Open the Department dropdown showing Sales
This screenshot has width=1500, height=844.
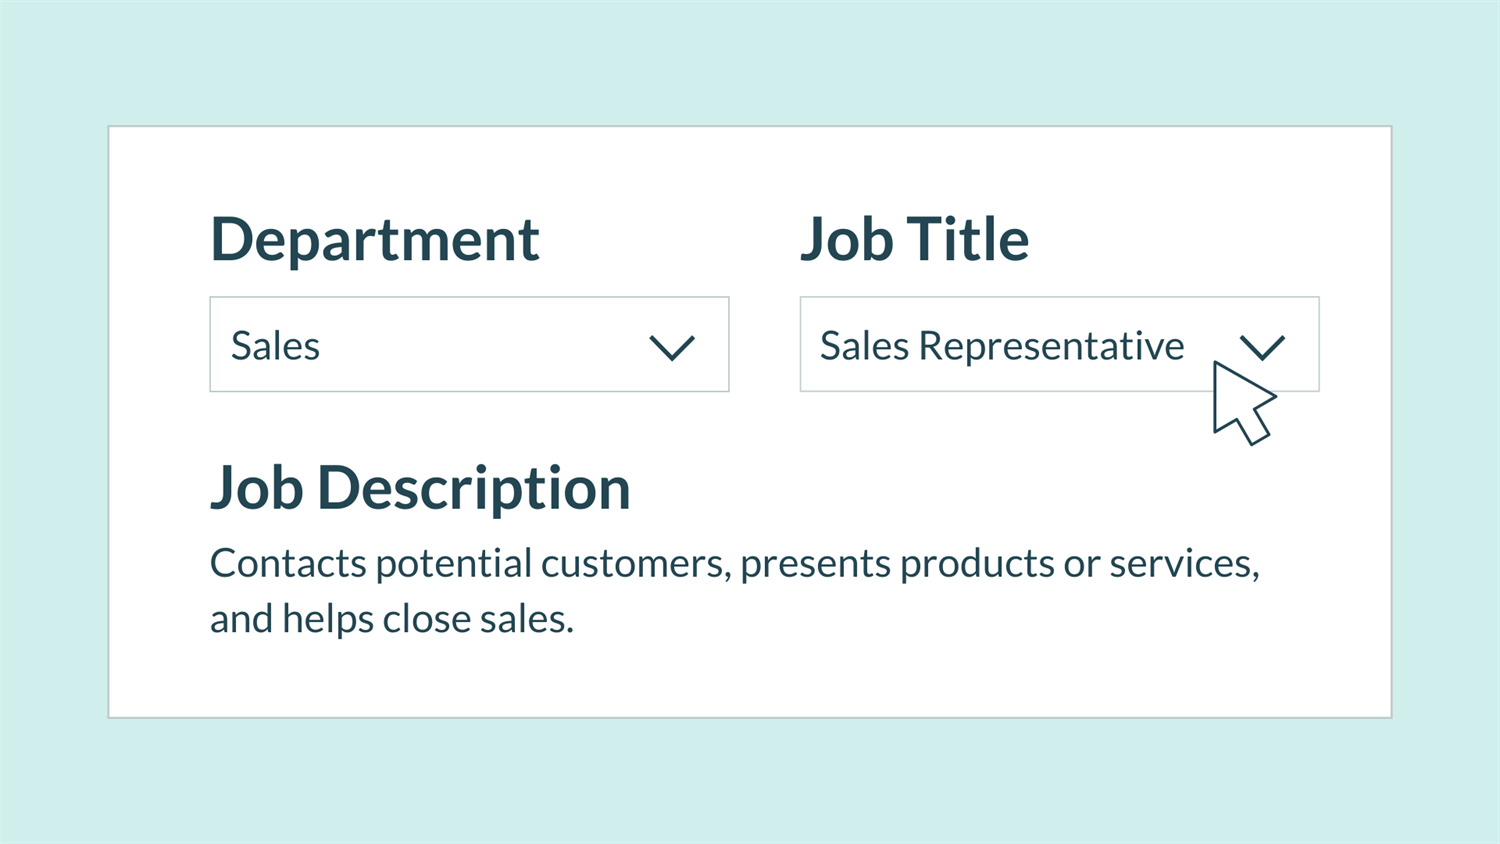[469, 344]
